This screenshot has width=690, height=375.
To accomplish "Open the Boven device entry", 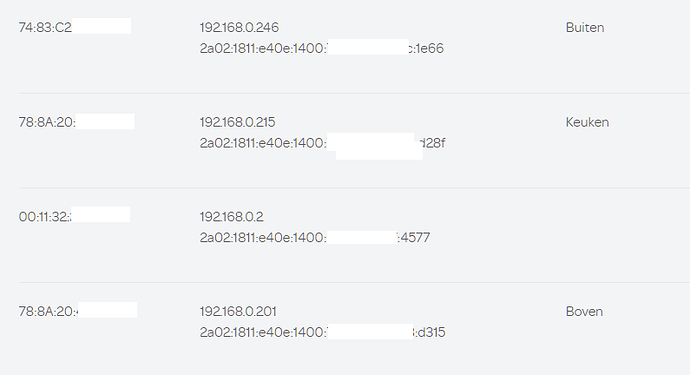I will coord(584,311).
